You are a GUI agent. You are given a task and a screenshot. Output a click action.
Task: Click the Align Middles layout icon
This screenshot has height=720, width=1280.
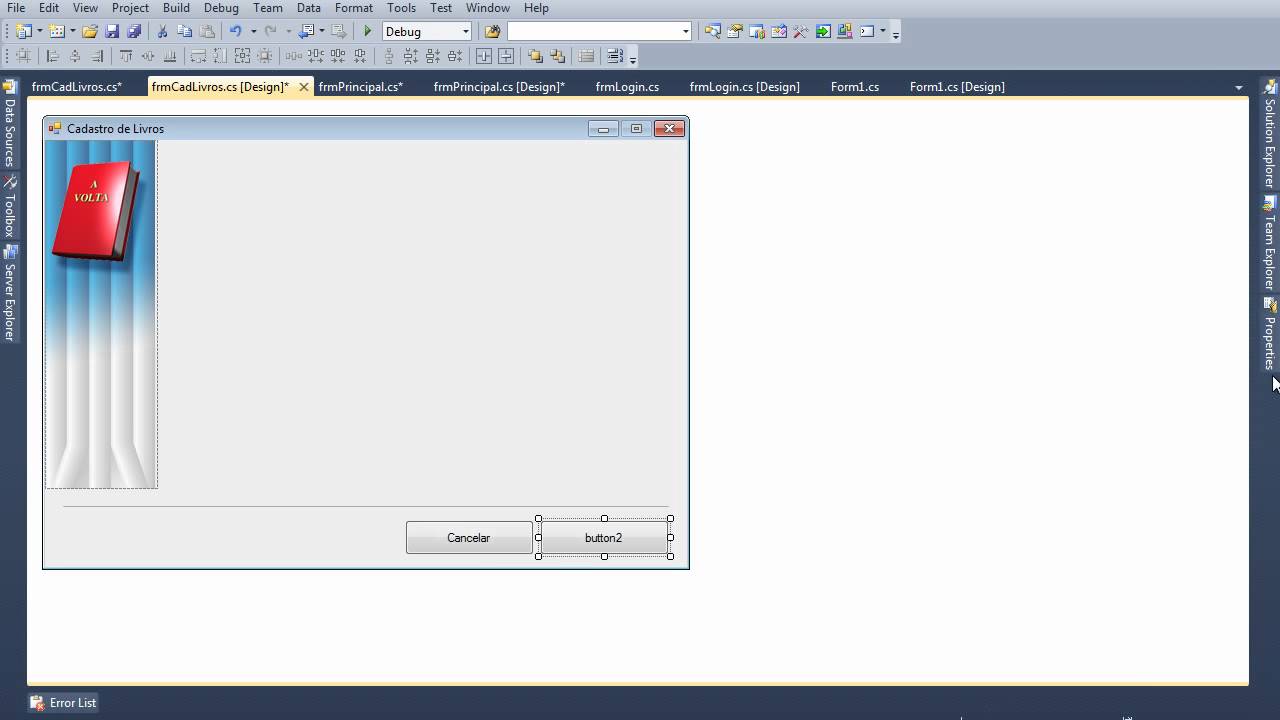point(148,56)
